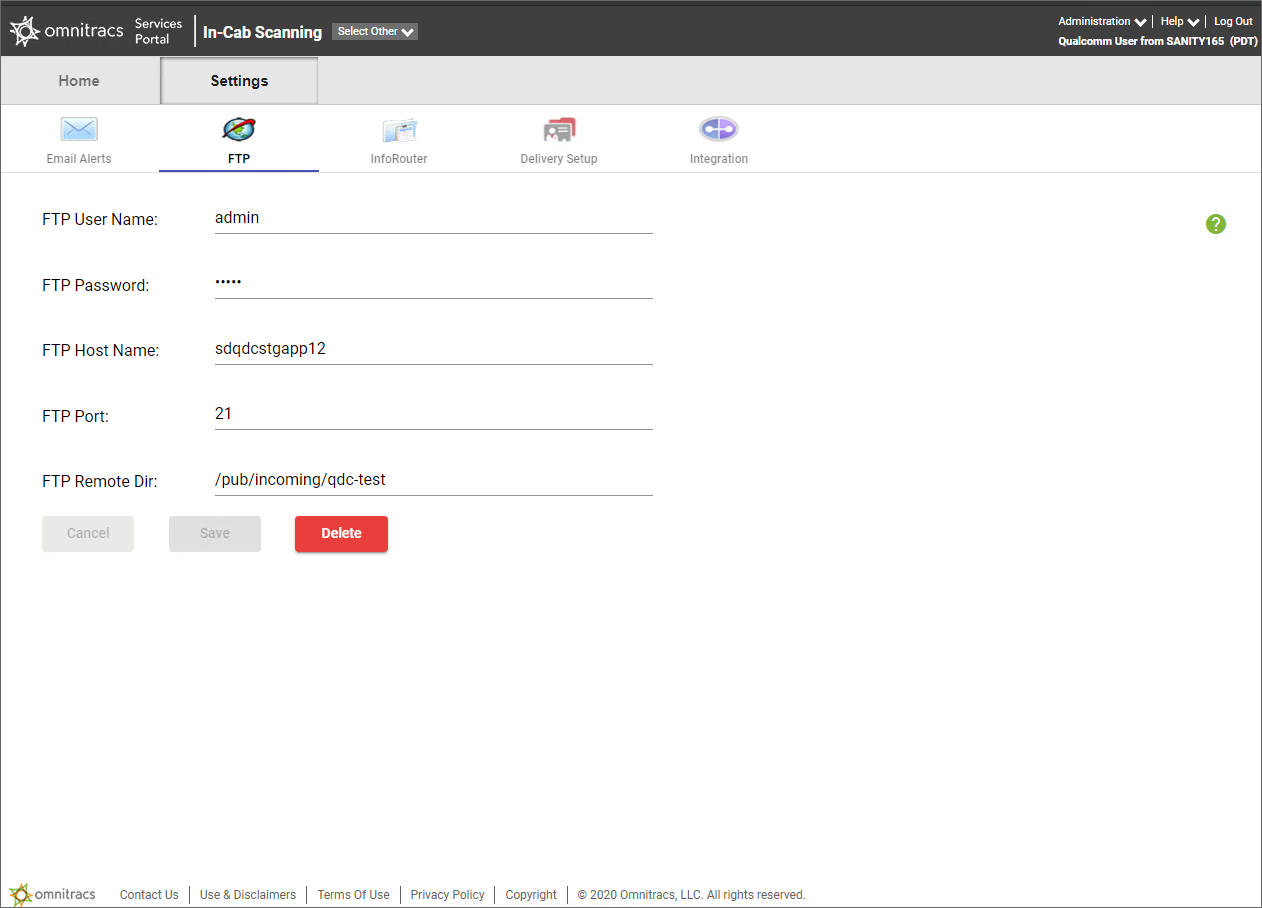Click the Email Alerts envelope icon
The width and height of the screenshot is (1262, 908).
click(79, 130)
